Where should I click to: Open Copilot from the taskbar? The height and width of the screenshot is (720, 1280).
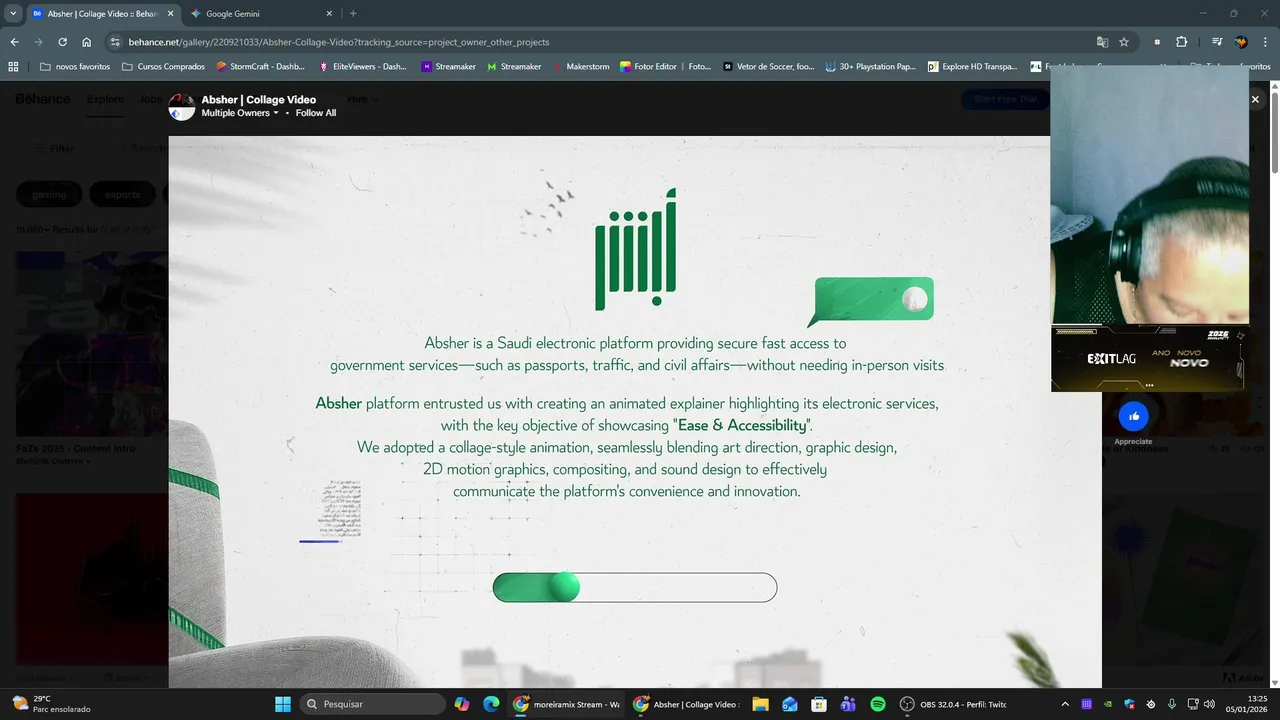click(462, 704)
